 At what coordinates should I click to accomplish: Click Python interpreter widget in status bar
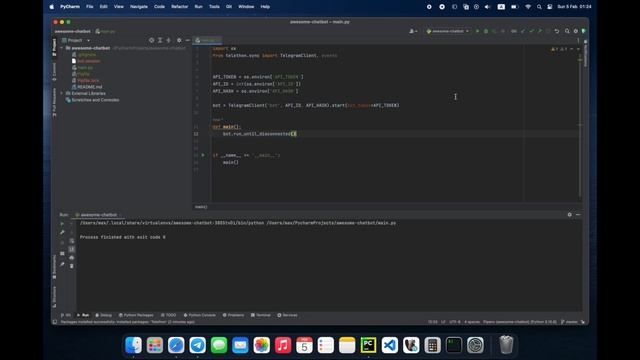coord(520,322)
